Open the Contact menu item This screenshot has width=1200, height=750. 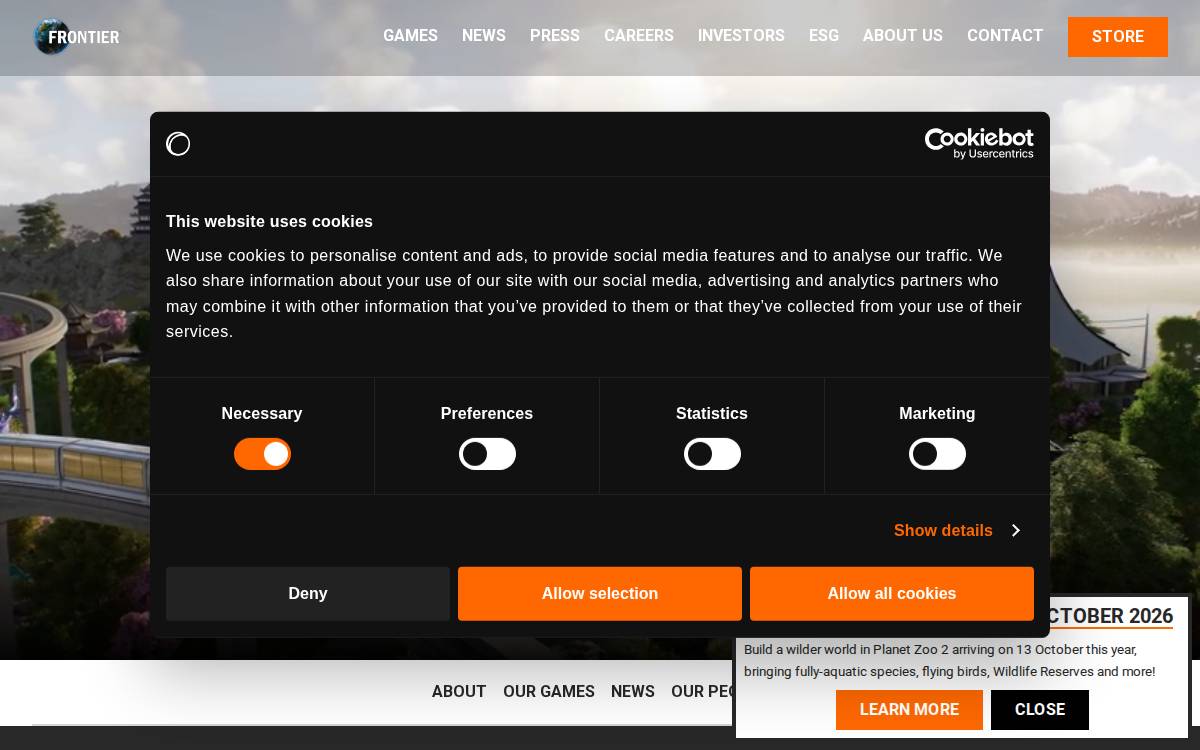[x=1005, y=36]
